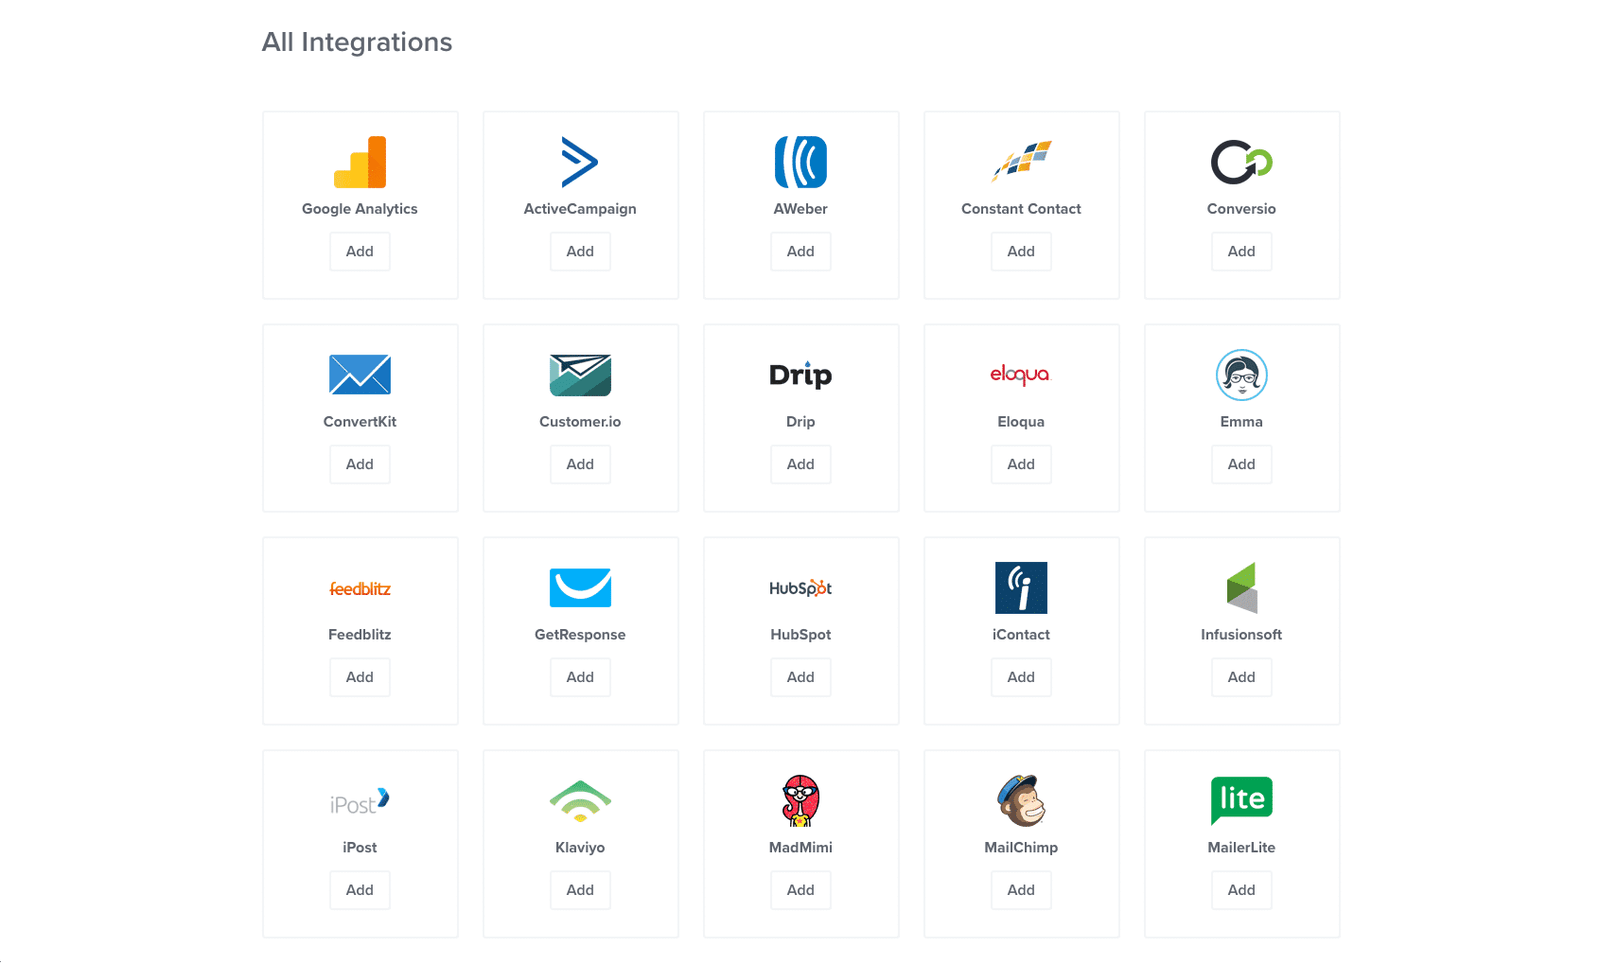Click the "ConvertKit" name label
Image resolution: width=1600 pixels, height=979 pixels.
pyautogui.click(x=360, y=422)
